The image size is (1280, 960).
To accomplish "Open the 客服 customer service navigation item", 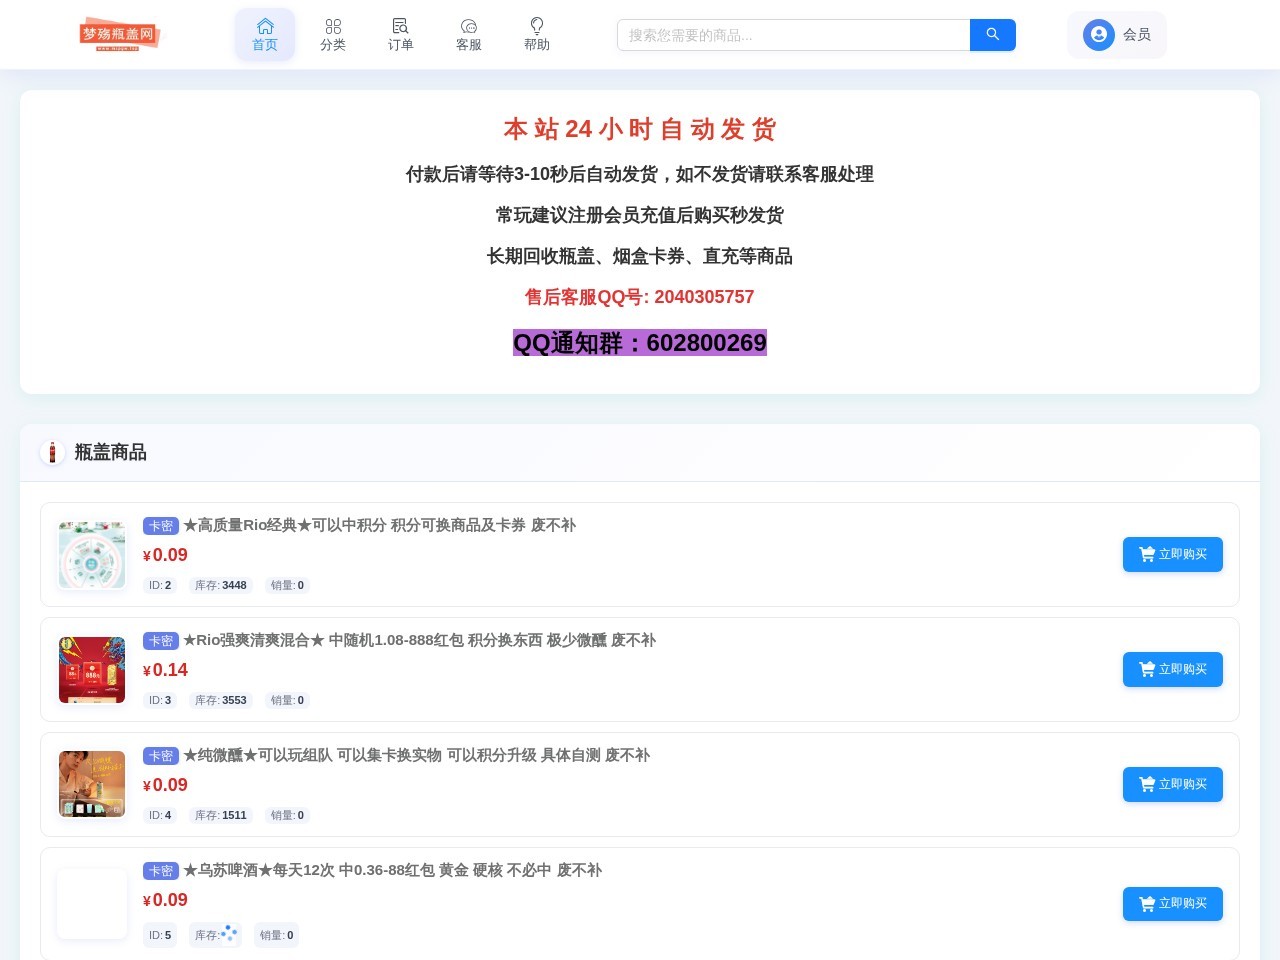I will click(x=469, y=35).
